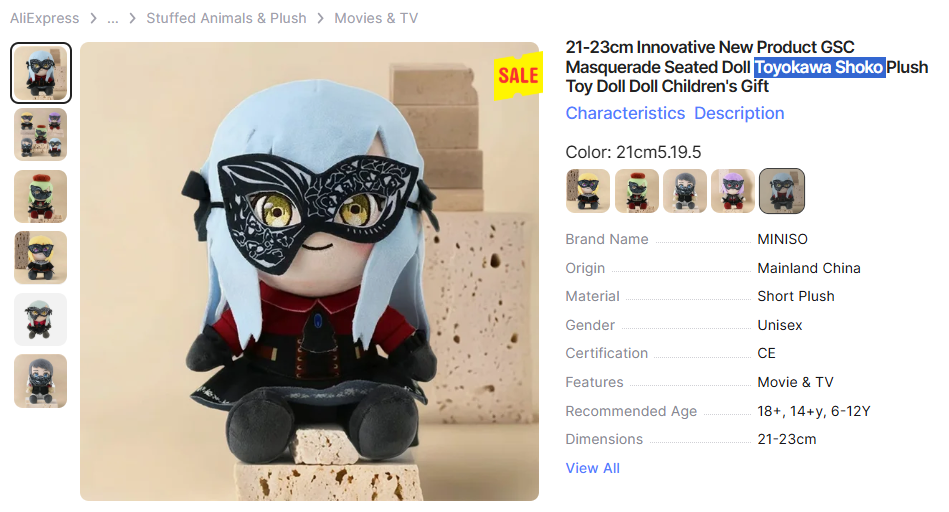The width and height of the screenshot is (949, 512).
Task: Select the white-background doll thumbnail
Action: tap(41, 320)
